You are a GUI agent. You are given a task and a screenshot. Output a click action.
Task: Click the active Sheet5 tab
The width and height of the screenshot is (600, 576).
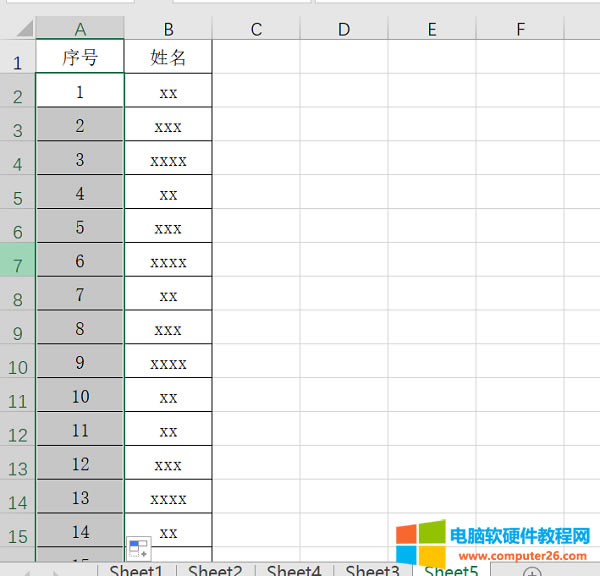[451, 571]
